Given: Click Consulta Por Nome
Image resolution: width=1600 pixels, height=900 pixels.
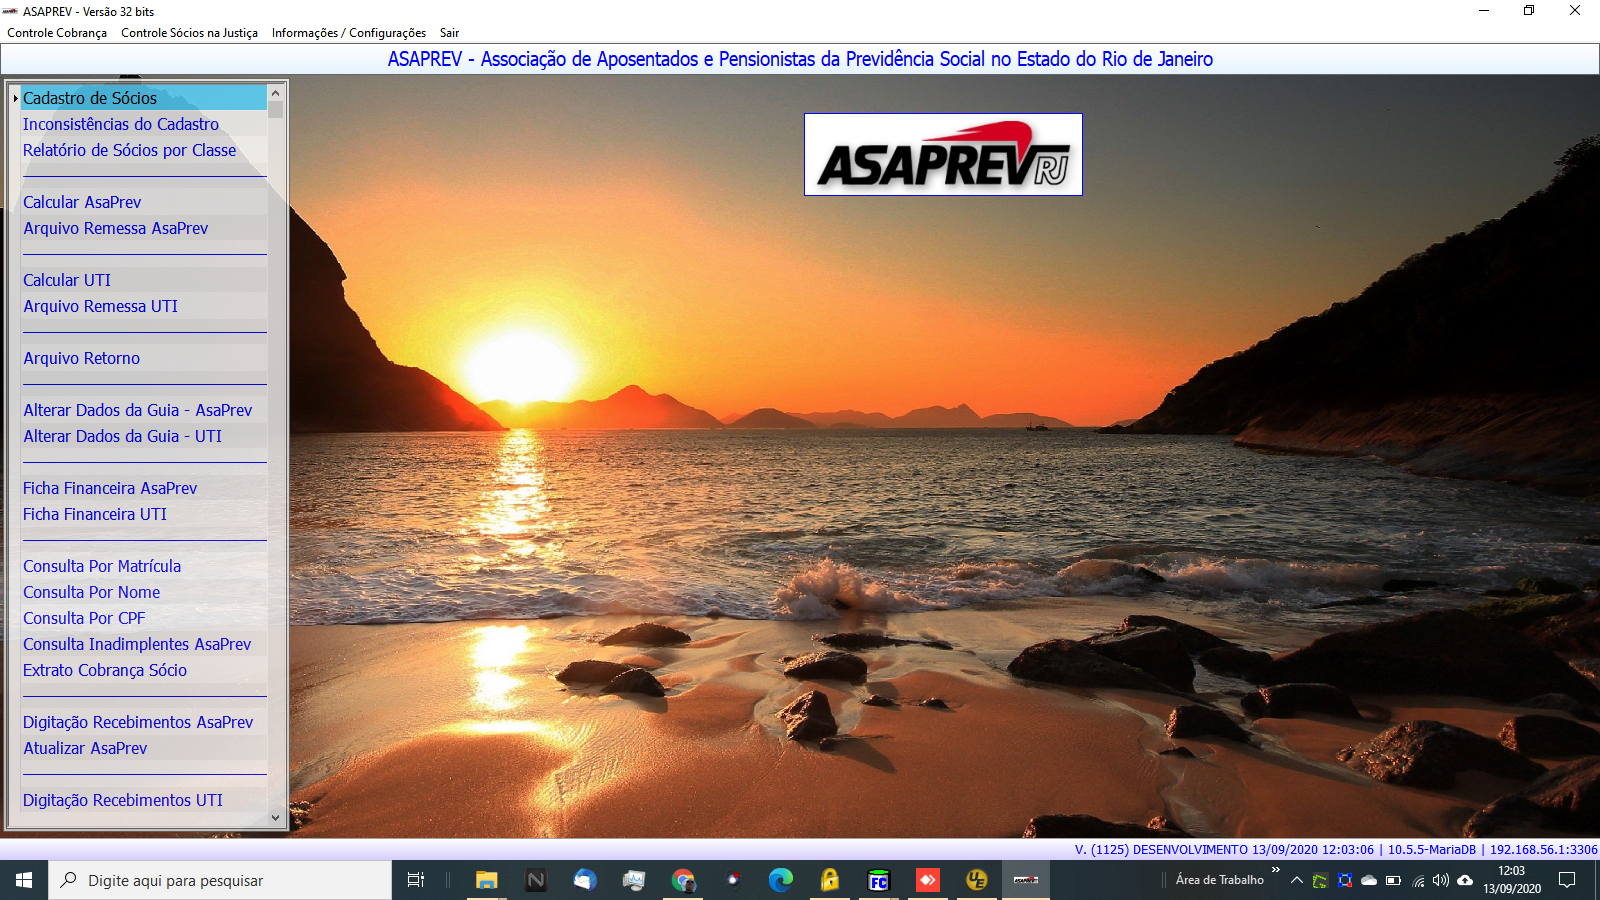Looking at the screenshot, I should (144, 592).
